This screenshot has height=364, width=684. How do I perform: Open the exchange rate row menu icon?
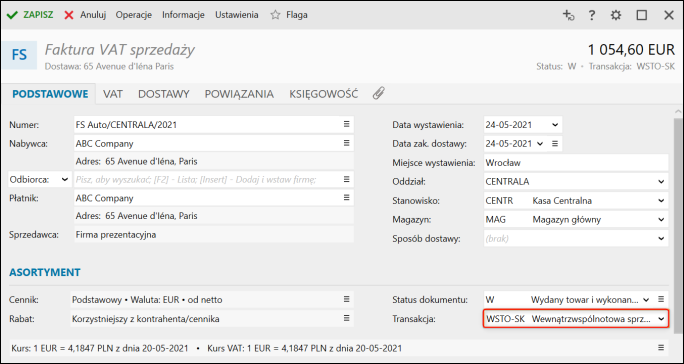click(661, 348)
